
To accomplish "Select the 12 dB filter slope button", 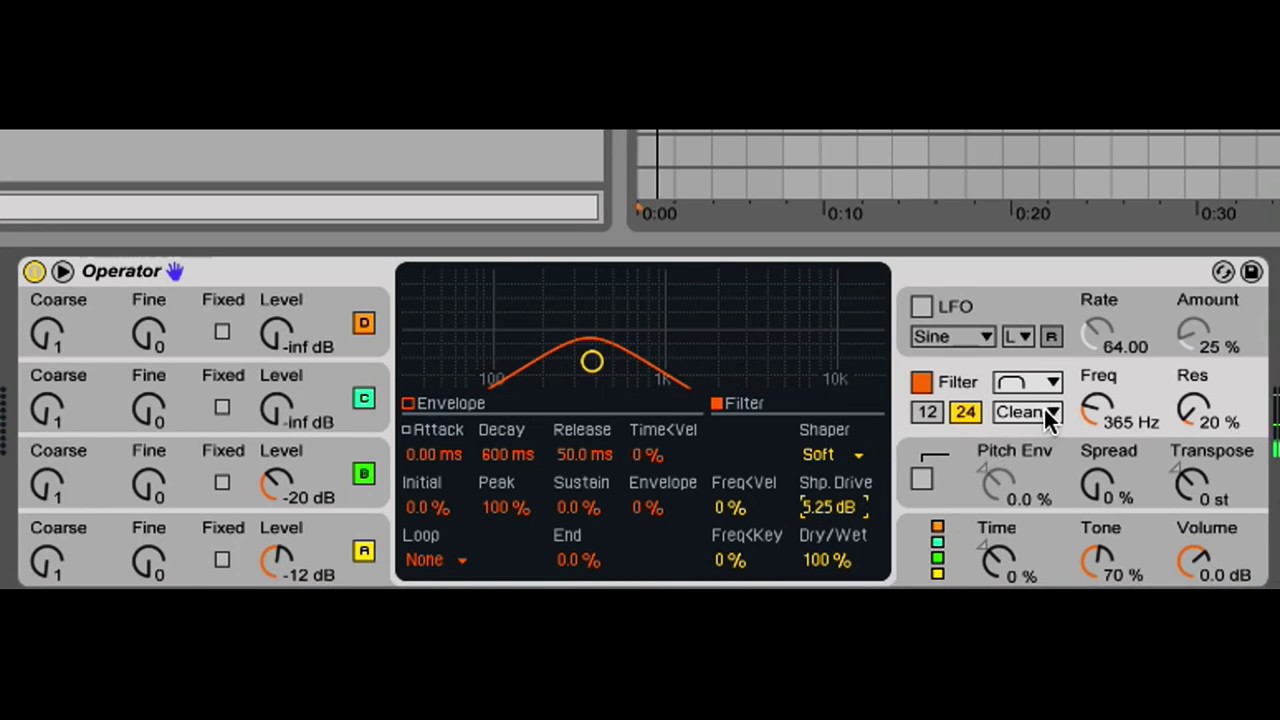I will pos(928,412).
